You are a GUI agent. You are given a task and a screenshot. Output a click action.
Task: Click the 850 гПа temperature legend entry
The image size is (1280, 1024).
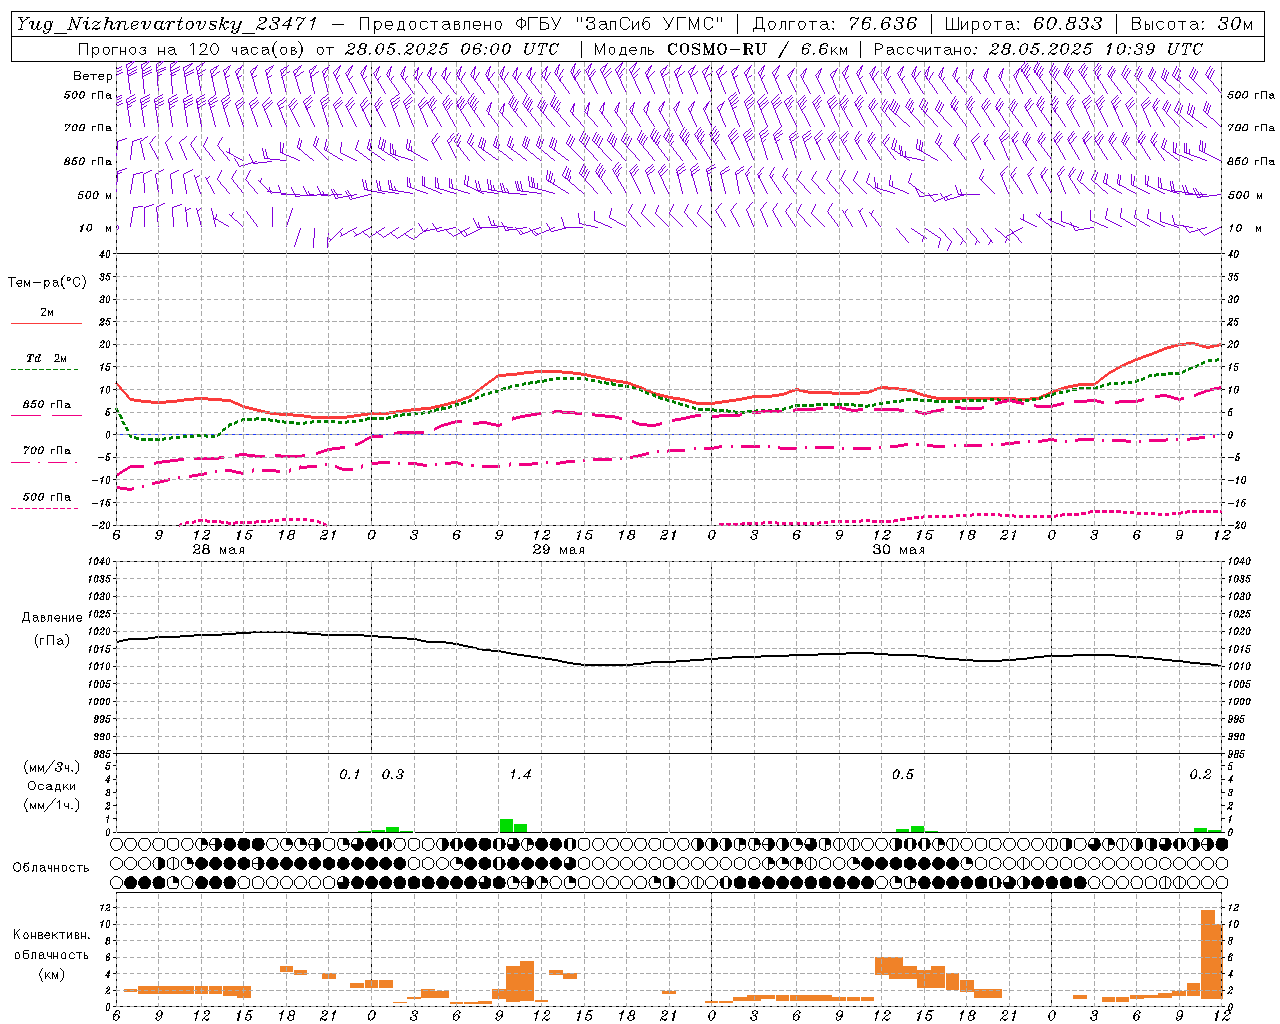tap(47, 405)
